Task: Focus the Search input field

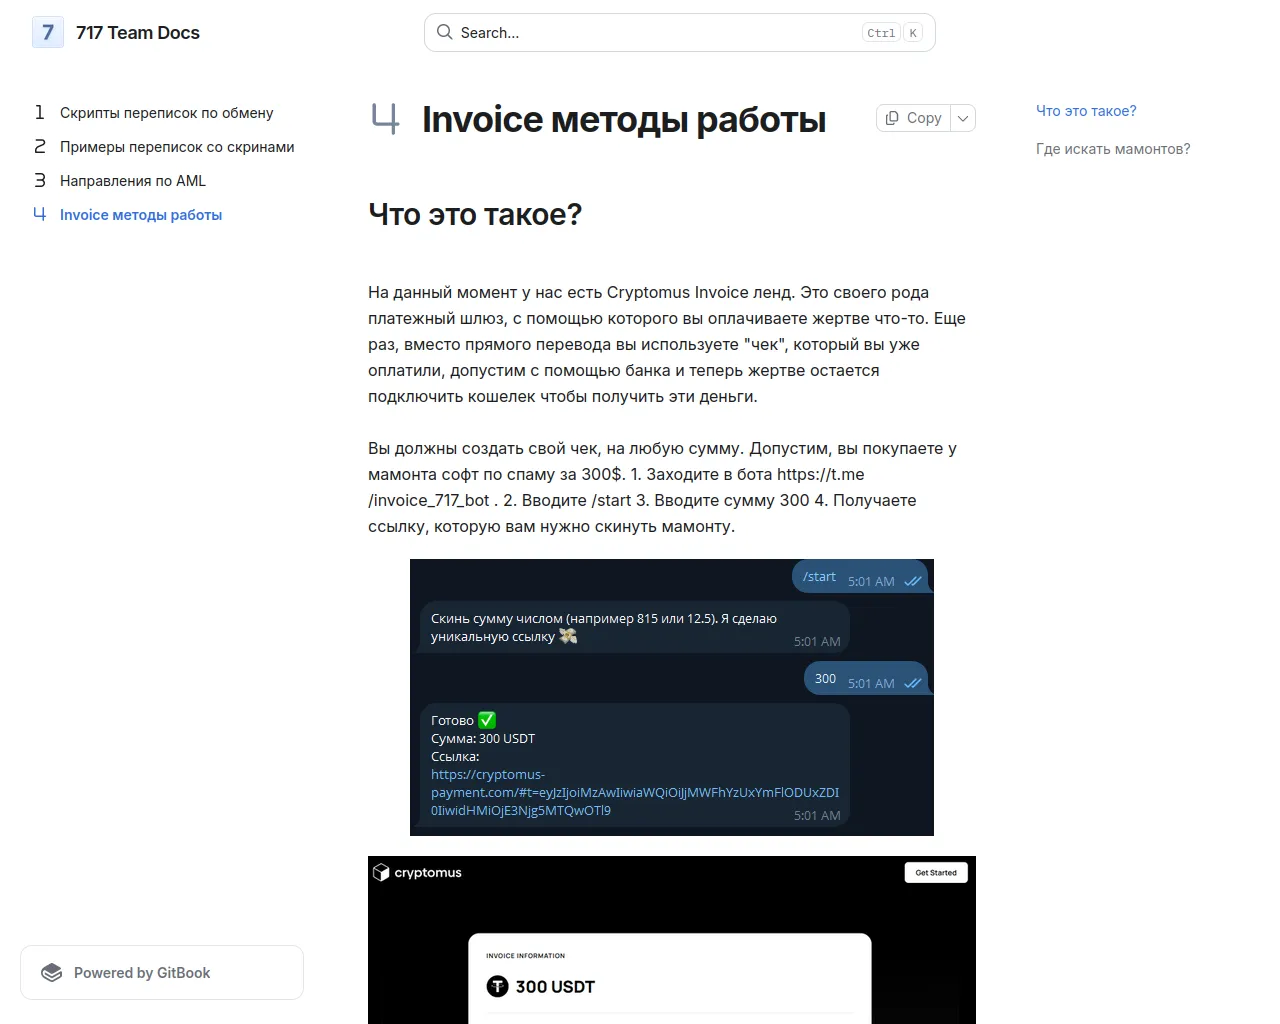Action: [x=679, y=32]
